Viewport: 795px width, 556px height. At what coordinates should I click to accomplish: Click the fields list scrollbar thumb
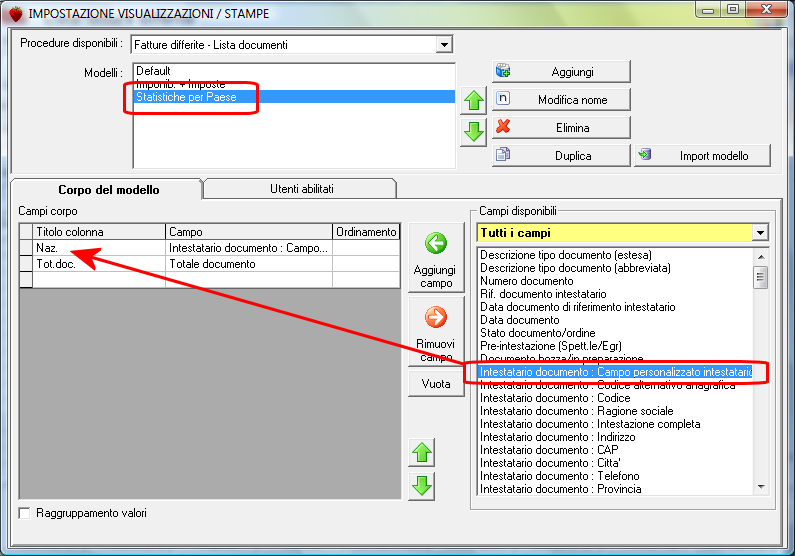click(x=761, y=277)
